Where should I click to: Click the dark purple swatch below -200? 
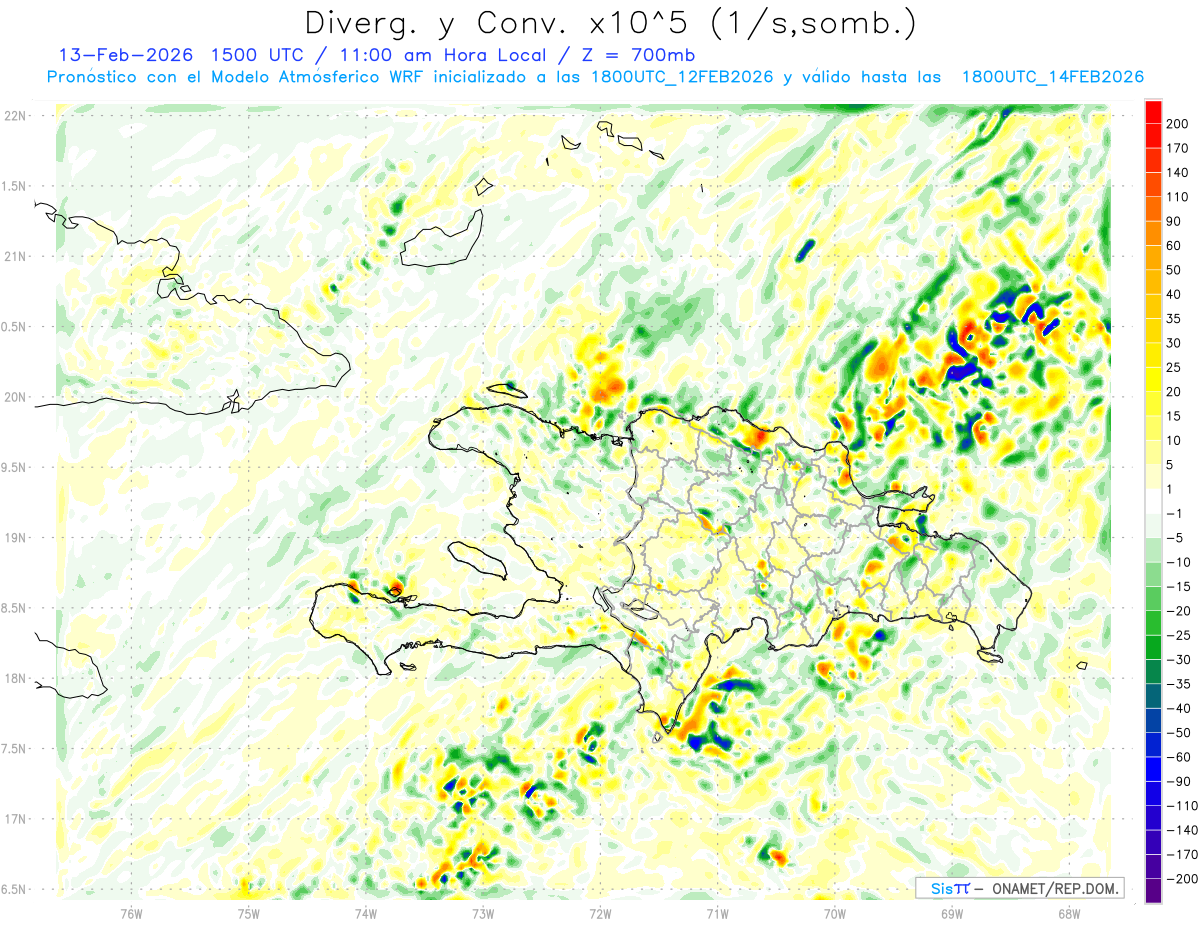tap(1153, 891)
